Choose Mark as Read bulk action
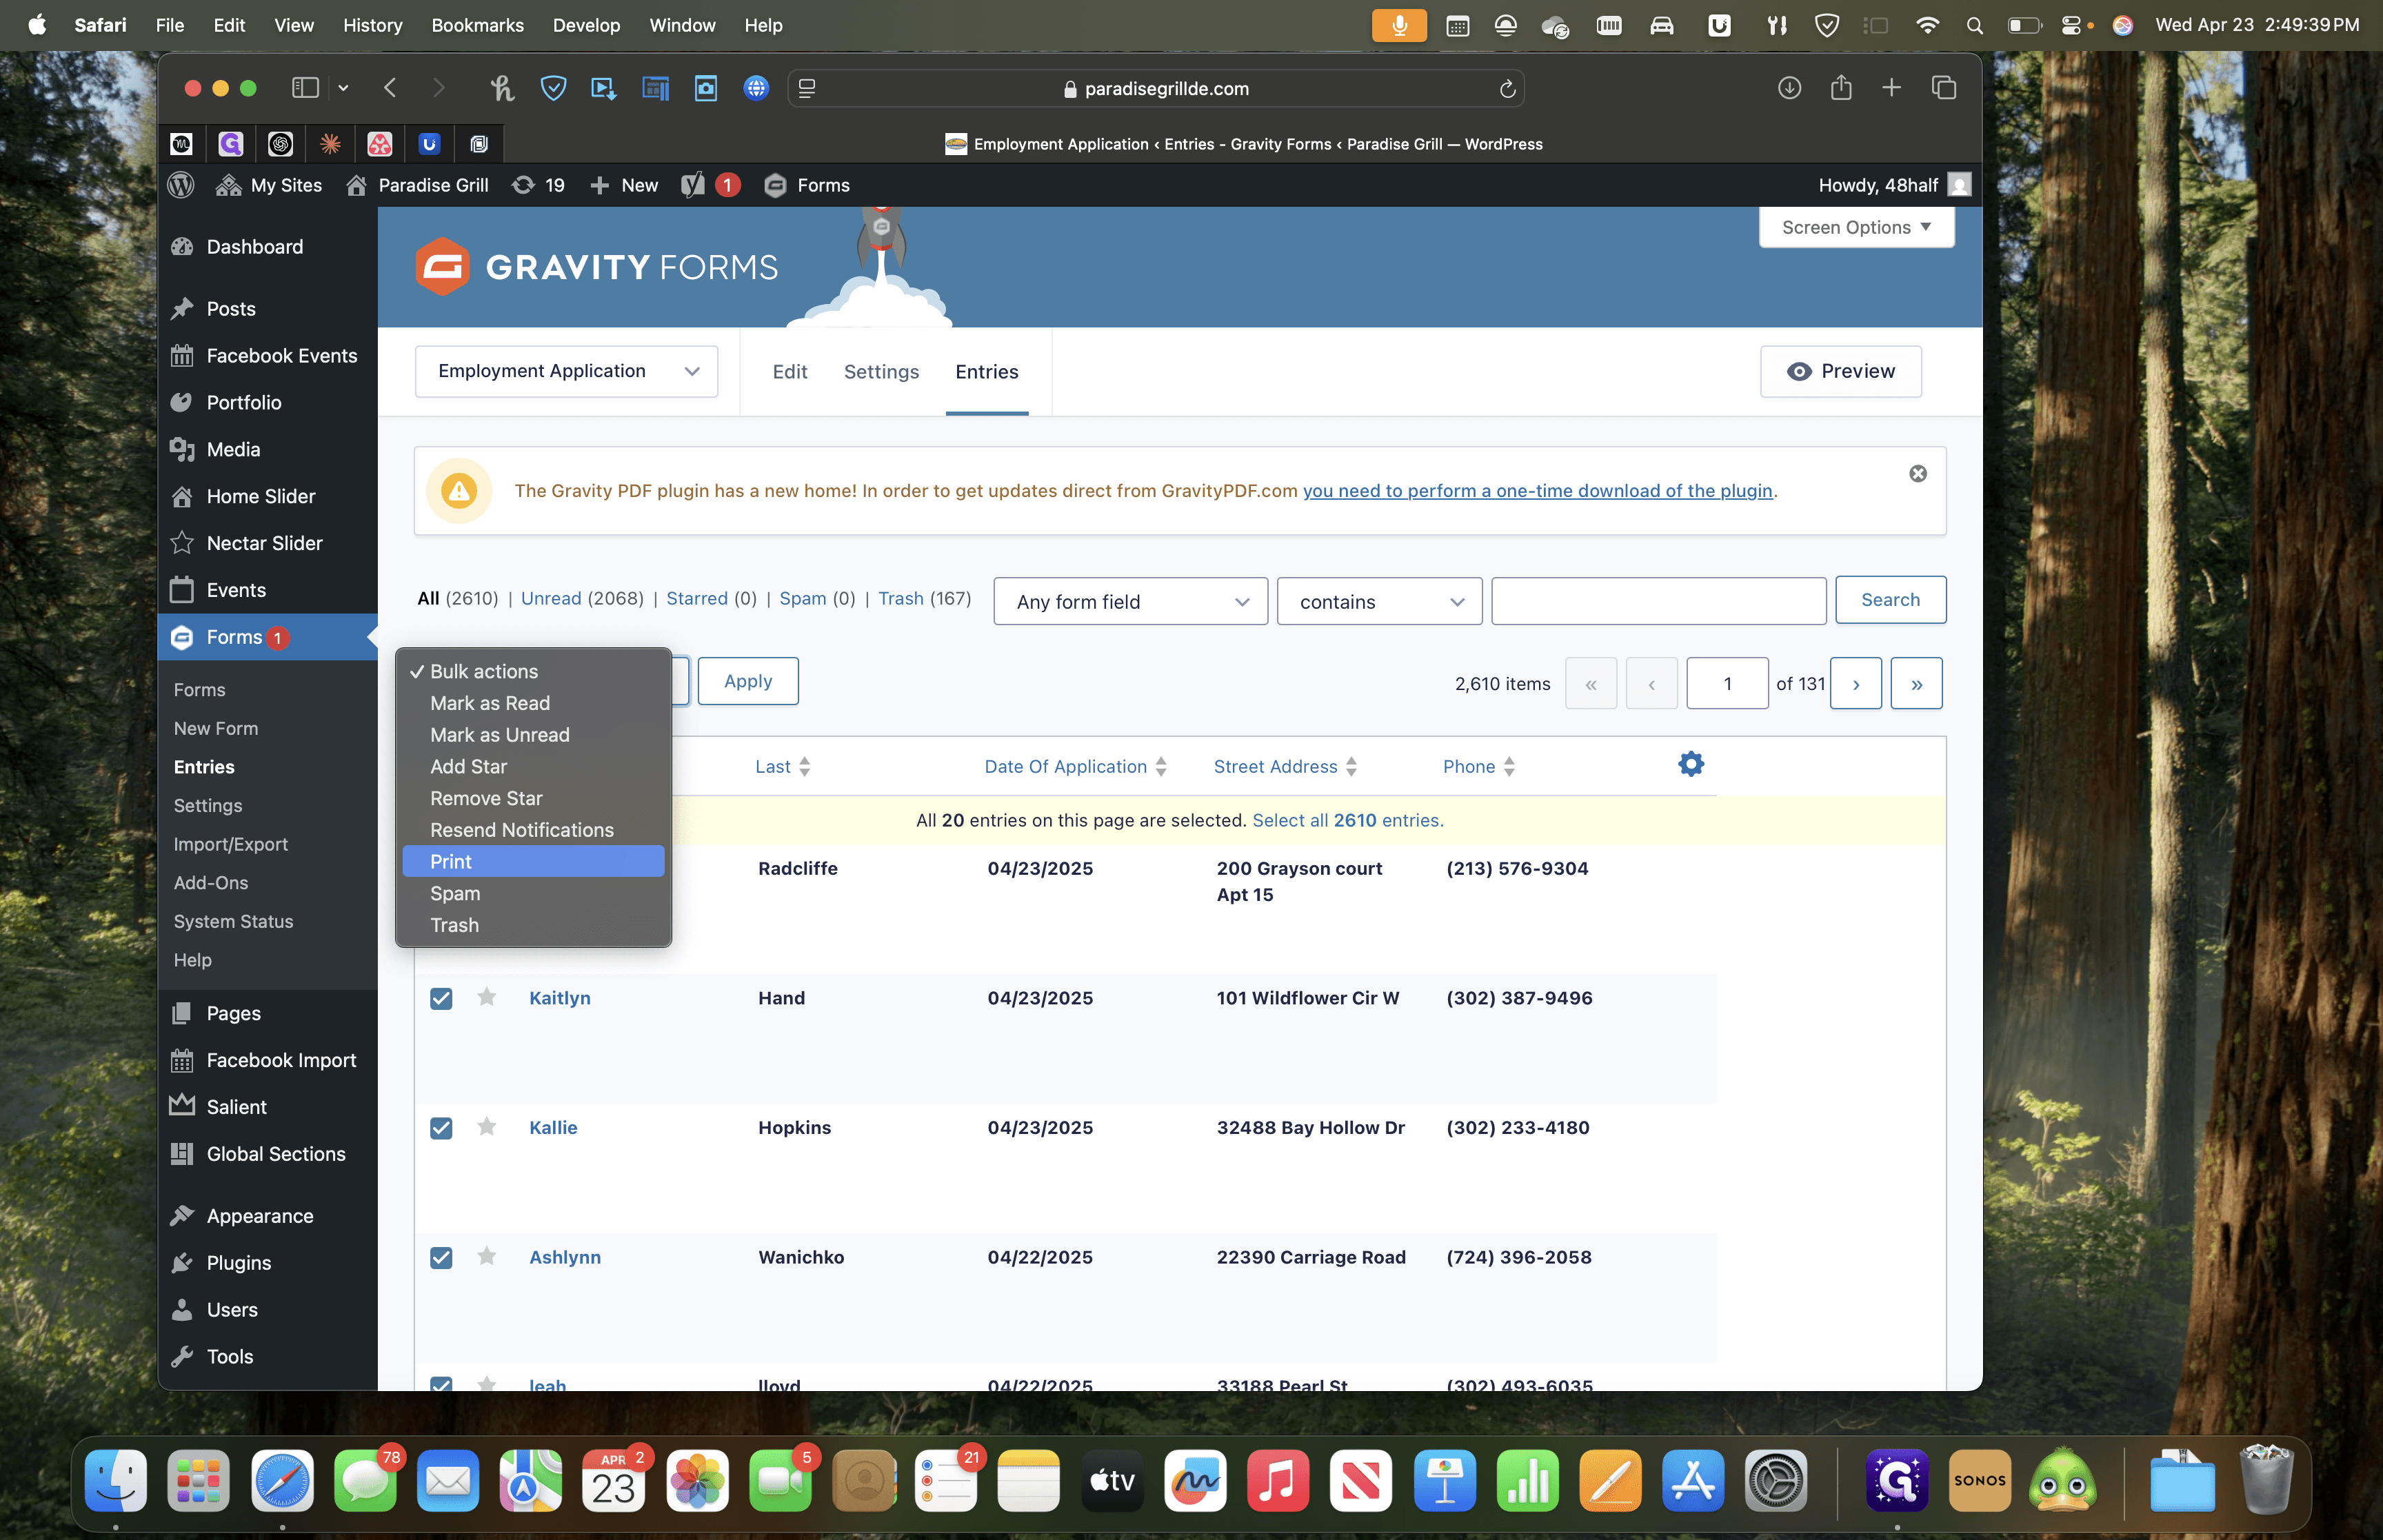Screen dimensions: 2383x1540 [x=533, y=703]
